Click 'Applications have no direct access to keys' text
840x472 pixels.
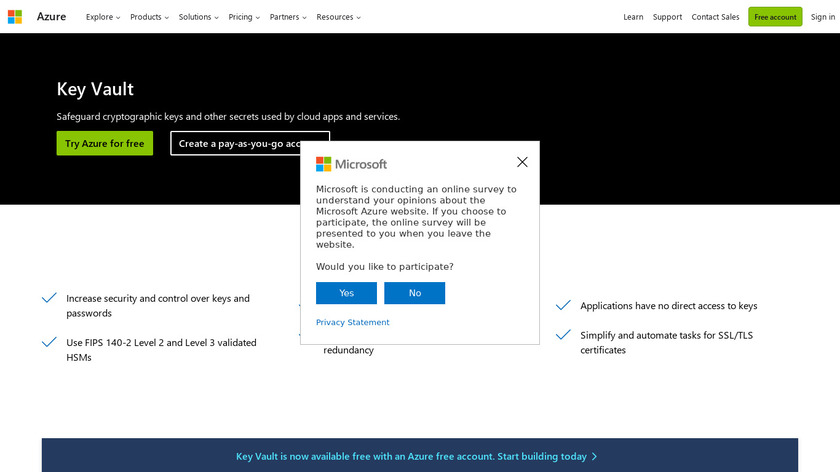(x=669, y=305)
